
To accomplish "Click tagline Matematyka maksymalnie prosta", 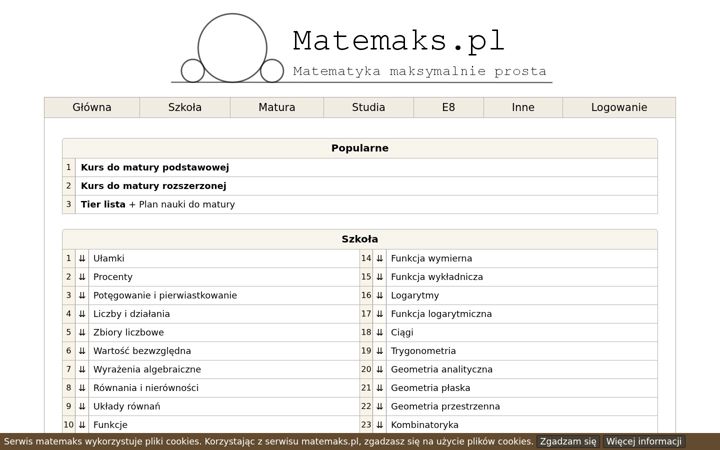I will [x=420, y=72].
